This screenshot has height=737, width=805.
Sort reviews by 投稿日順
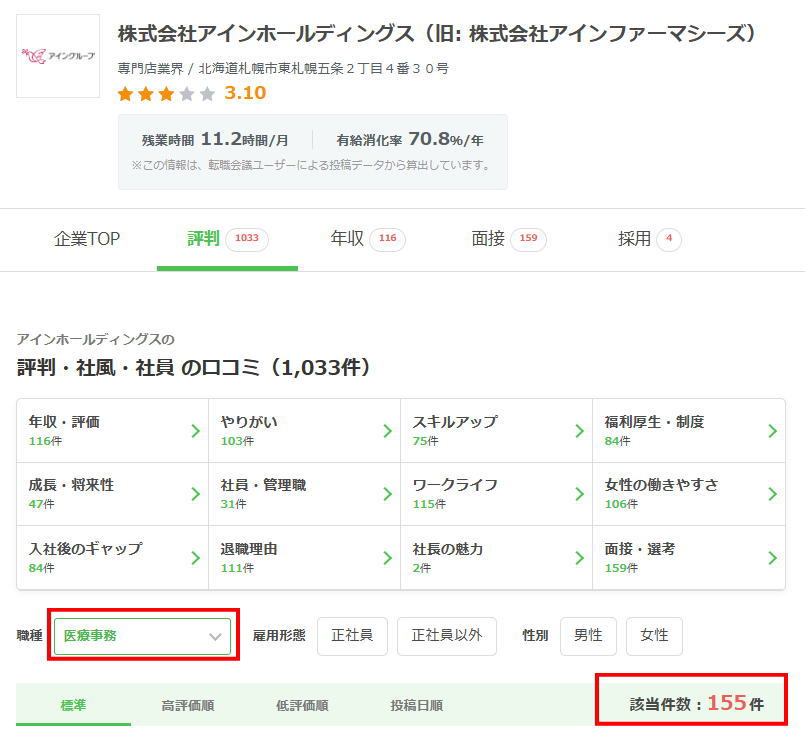(x=416, y=705)
